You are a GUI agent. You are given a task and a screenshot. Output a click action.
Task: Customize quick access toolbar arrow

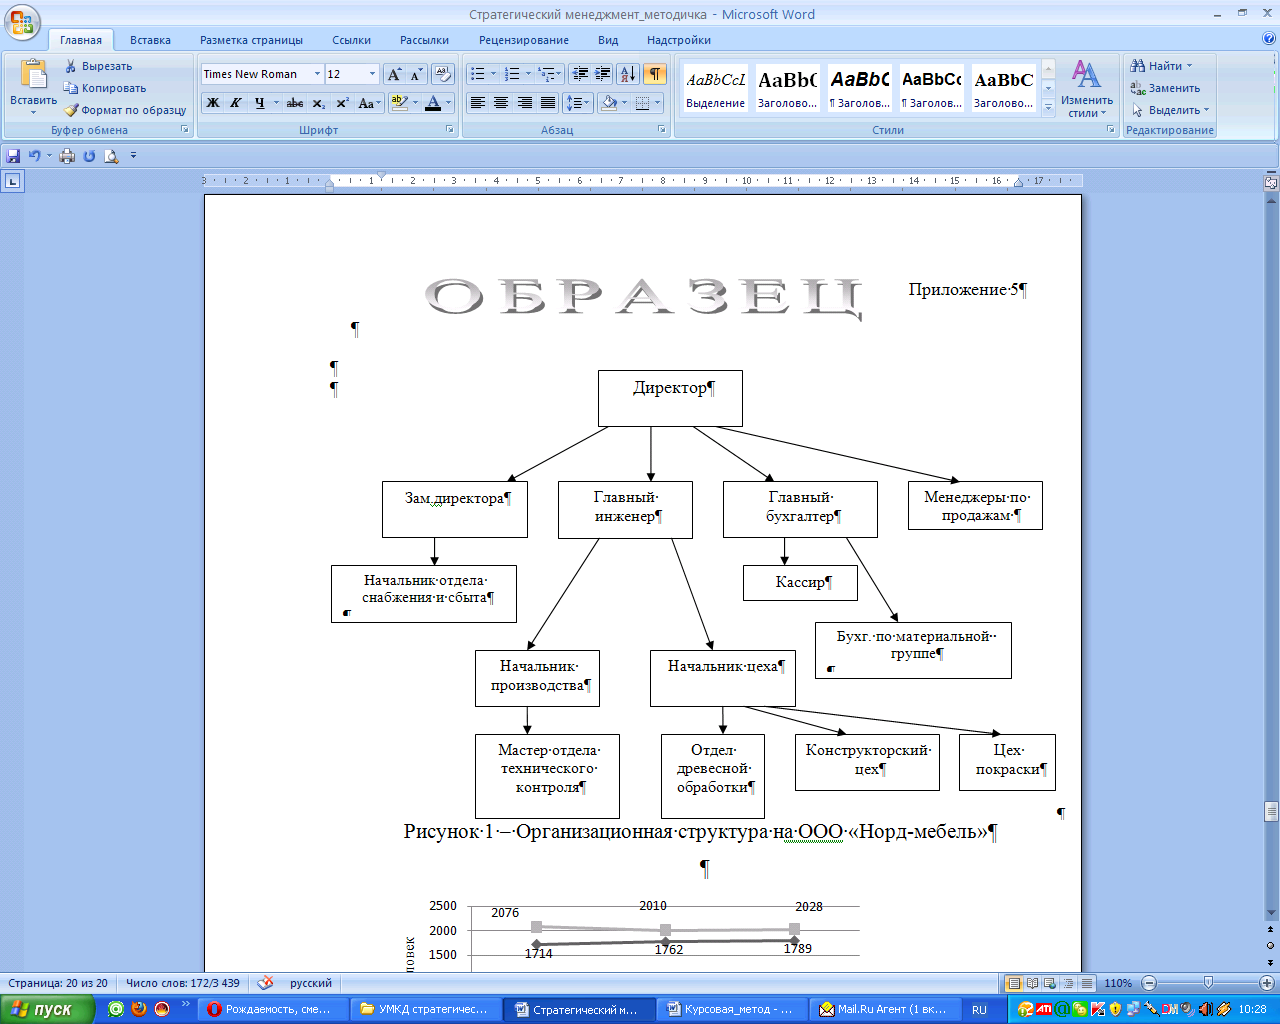pyautogui.click(x=133, y=156)
